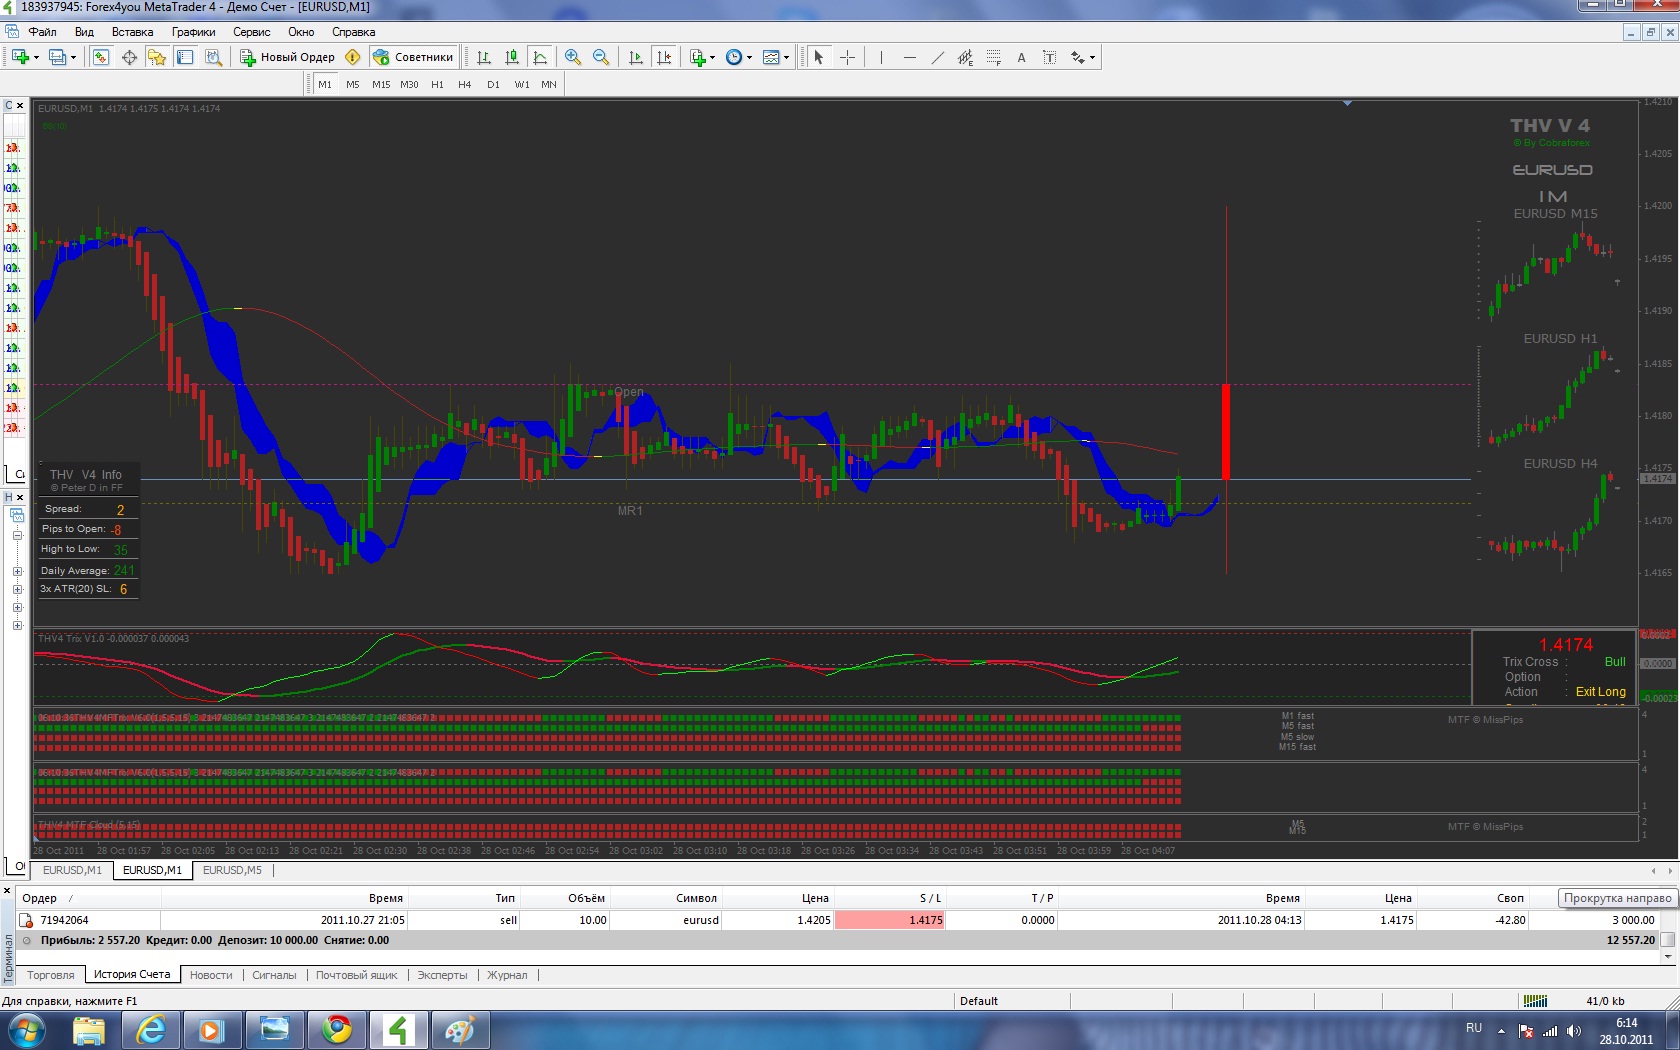Viewport: 1680px width, 1050px height.
Task: Expand the Indicators dropdown arrow
Action: click(x=713, y=57)
